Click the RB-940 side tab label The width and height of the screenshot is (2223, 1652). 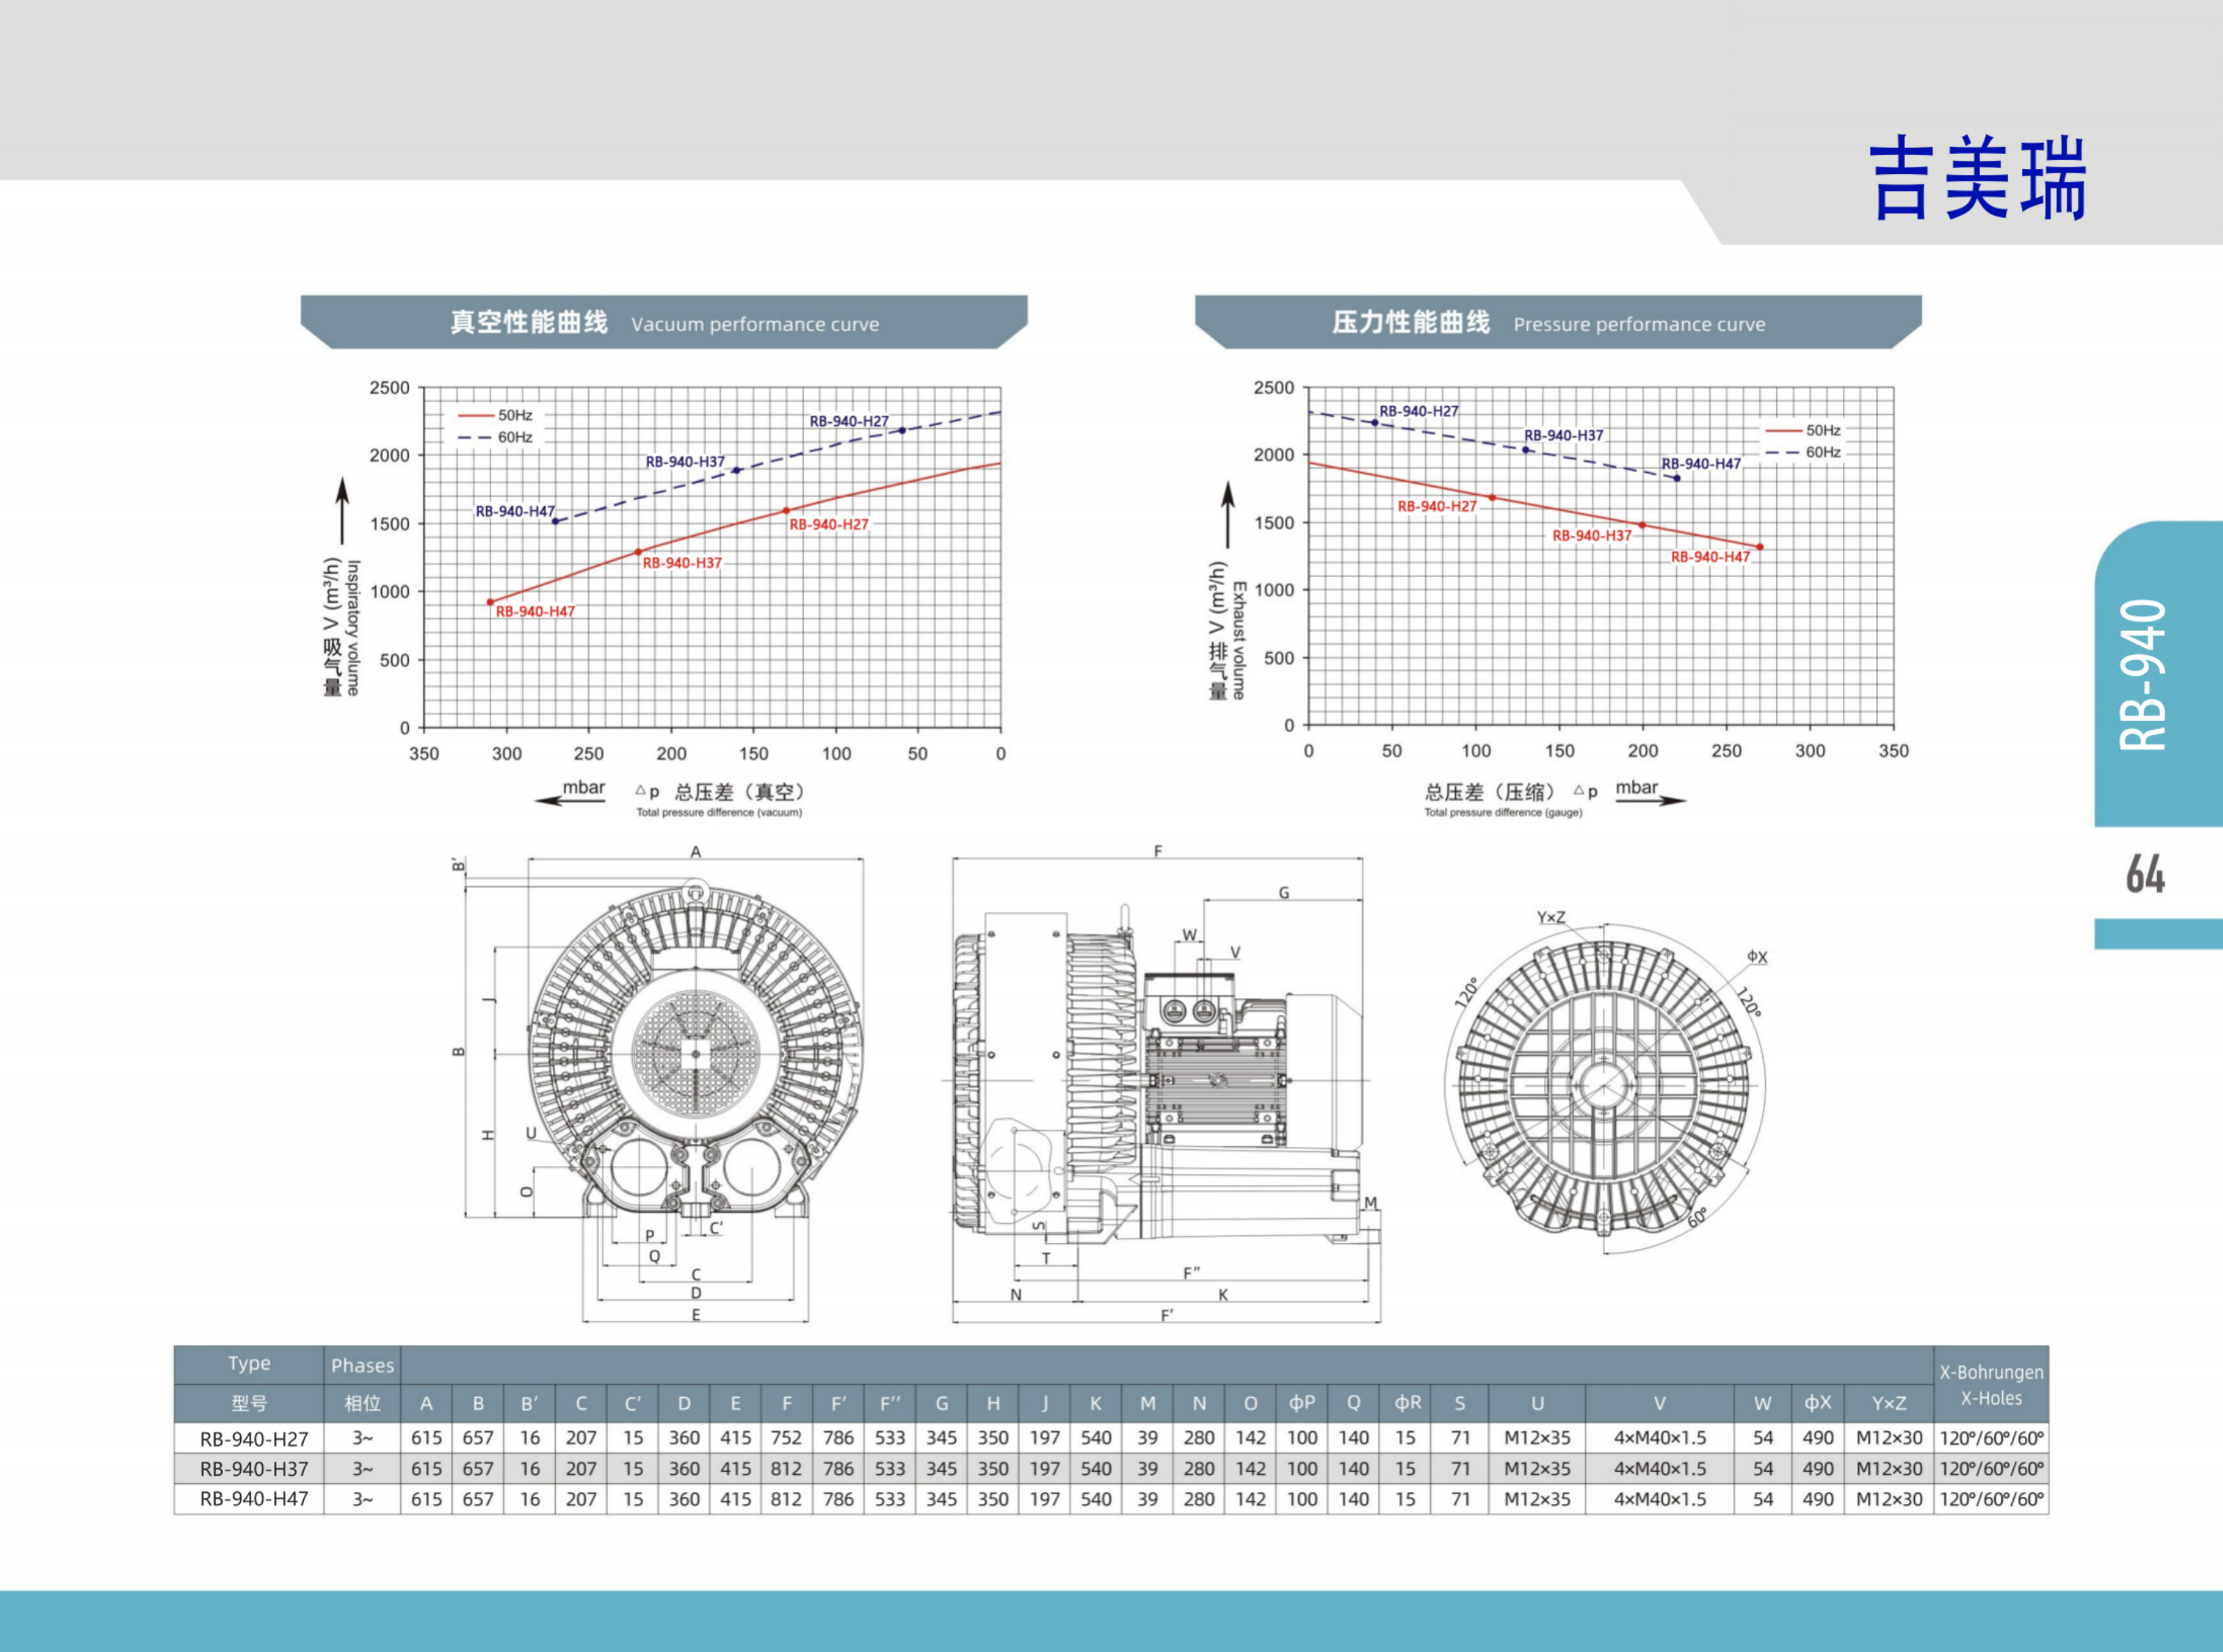pyautogui.click(x=2143, y=674)
